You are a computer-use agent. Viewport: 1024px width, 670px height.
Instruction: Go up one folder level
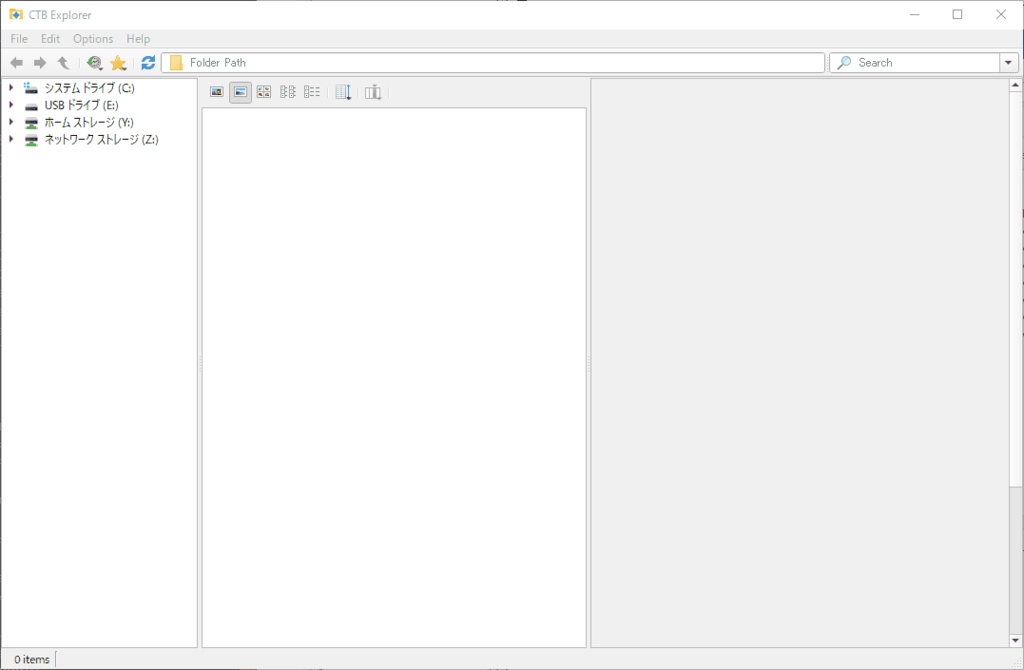[x=63, y=63]
